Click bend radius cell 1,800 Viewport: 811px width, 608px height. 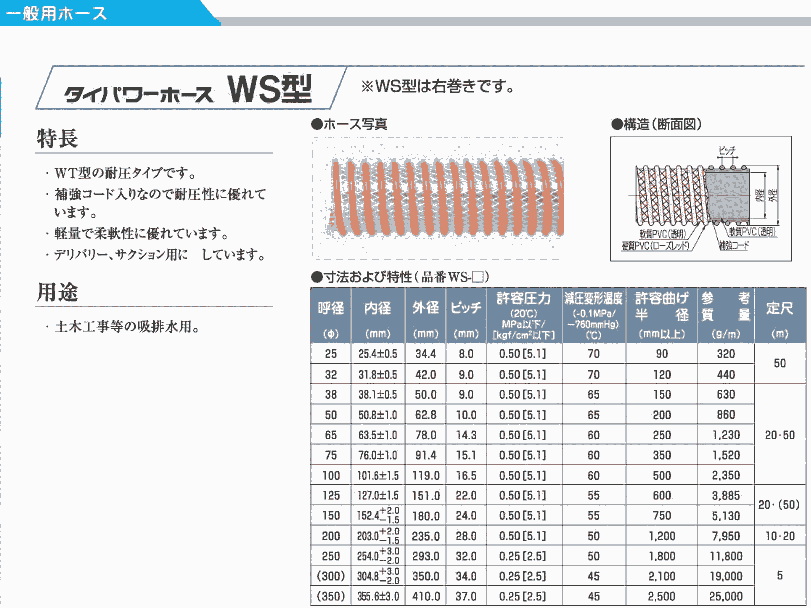coord(662,556)
